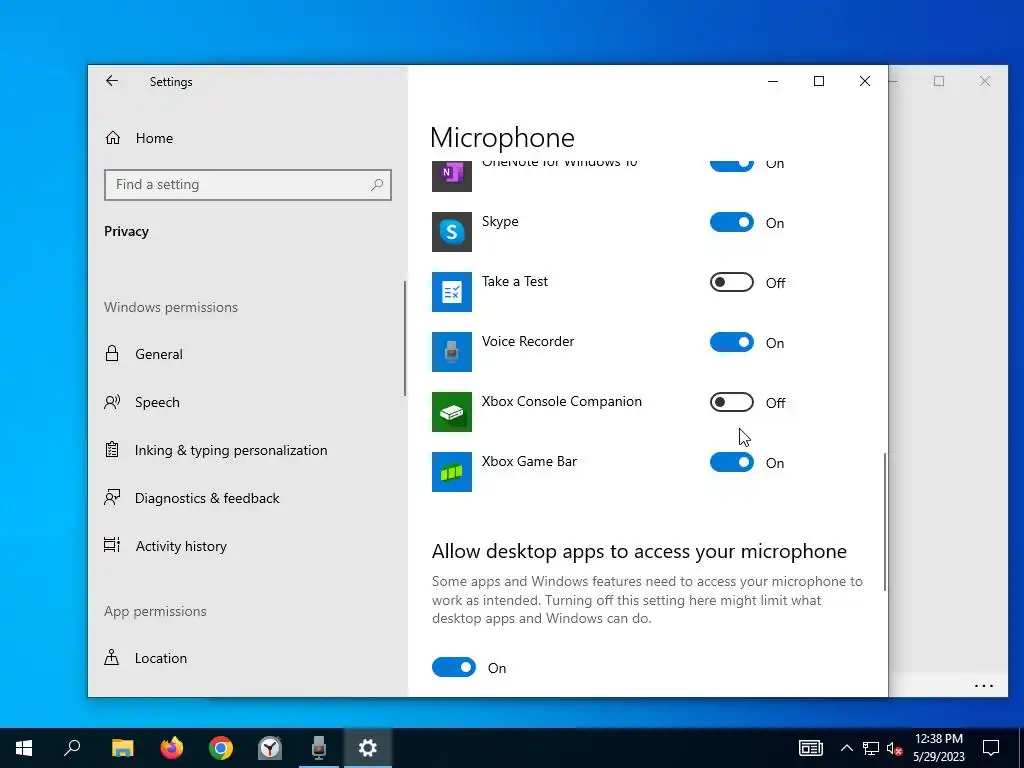Open File Explorer from taskbar
The height and width of the screenshot is (768, 1024).
click(122, 748)
